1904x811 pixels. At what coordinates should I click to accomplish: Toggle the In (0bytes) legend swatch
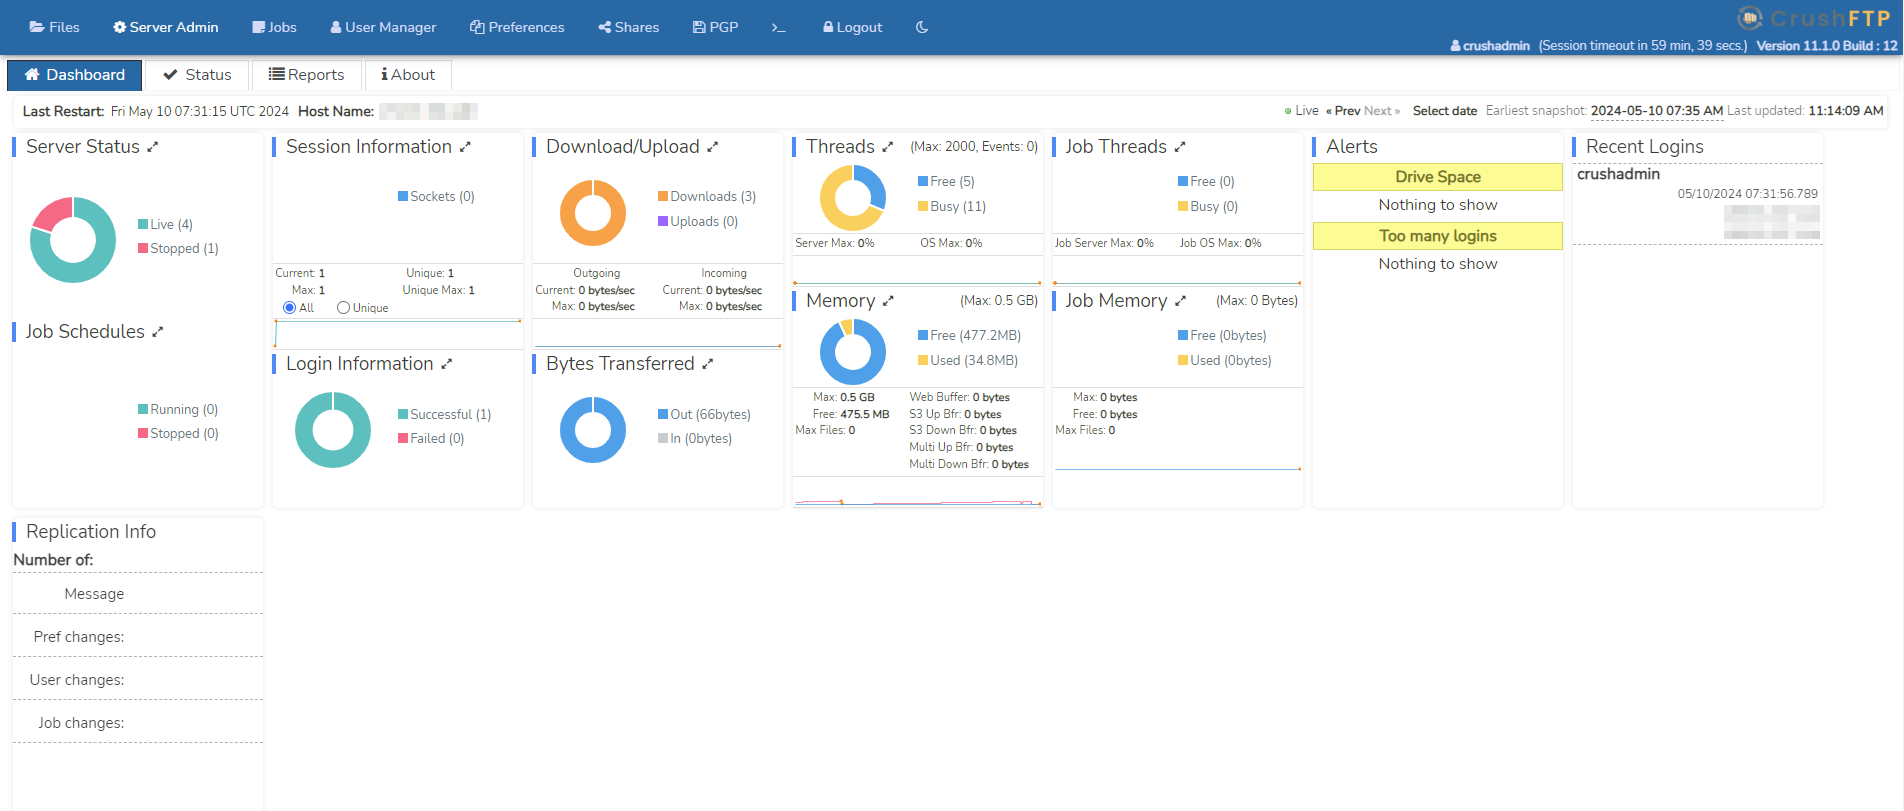[663, 438]
